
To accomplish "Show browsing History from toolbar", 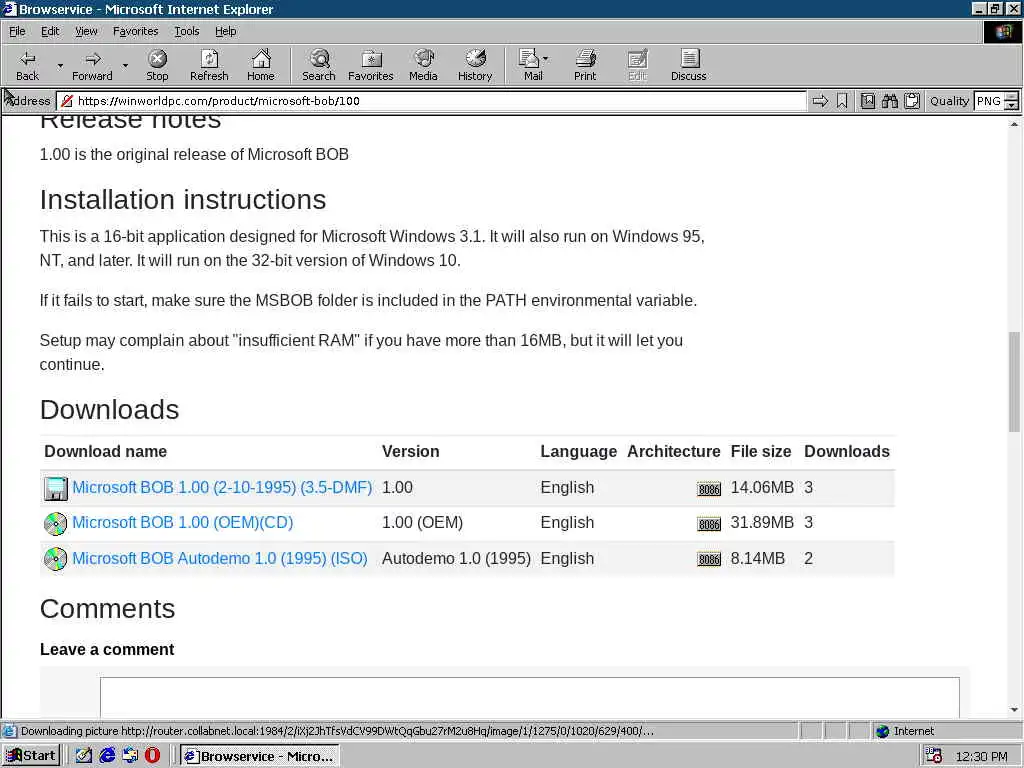I will [x=475, y=65].
